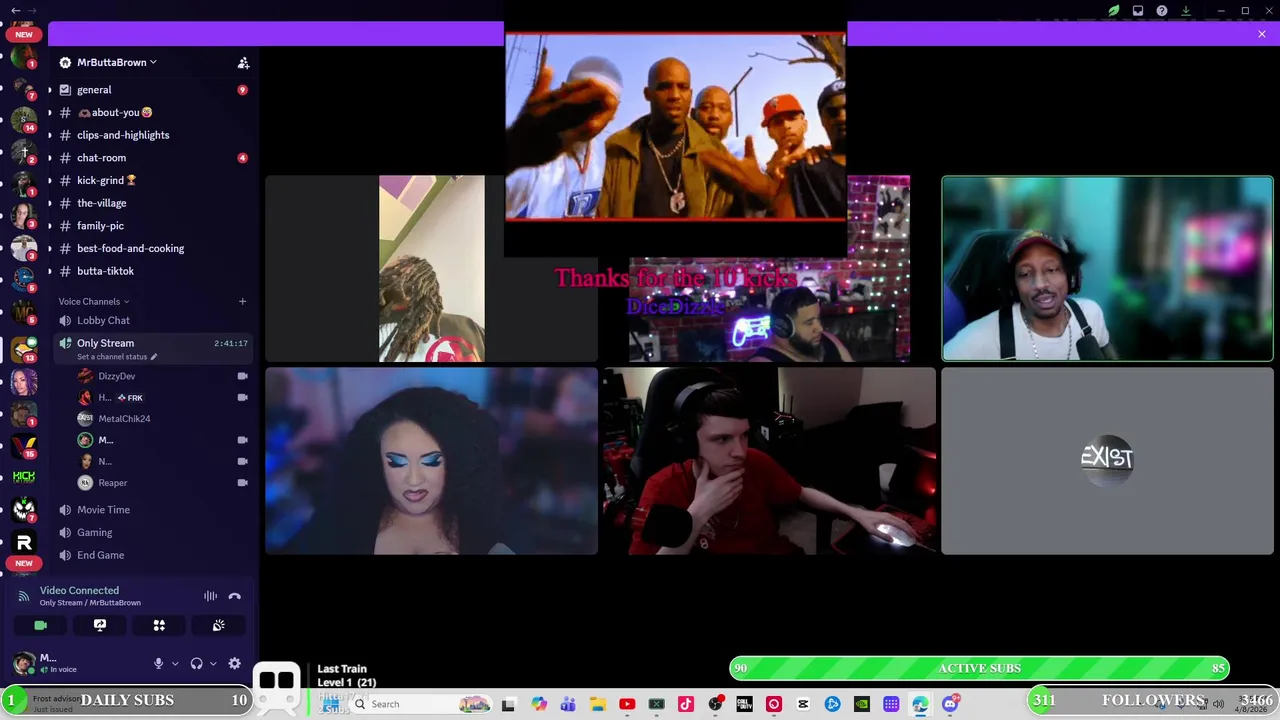Click the plus icon to create voice channel
1280x720 pixels.
pyautogui.click(x=242, y=301)
